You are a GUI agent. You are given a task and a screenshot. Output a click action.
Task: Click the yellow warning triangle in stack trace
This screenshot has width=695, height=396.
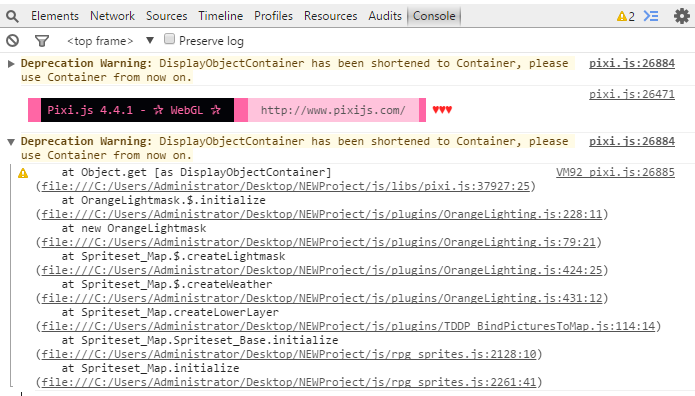(x=23, y=173)
